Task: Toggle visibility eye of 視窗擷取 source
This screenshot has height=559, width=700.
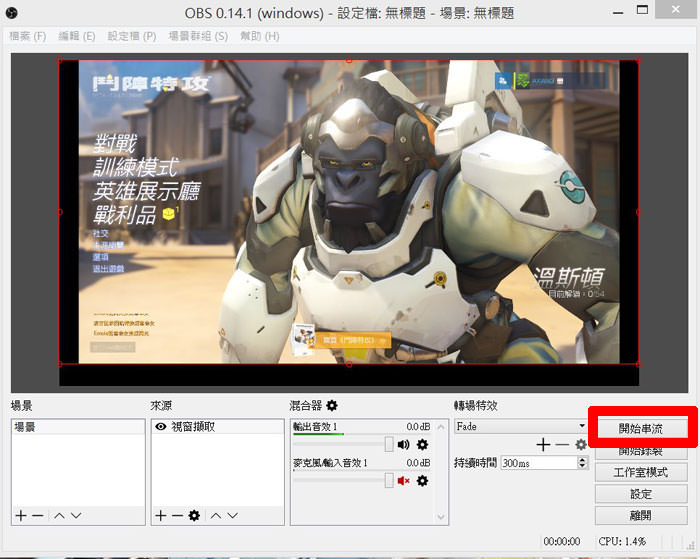Action: 160,427
